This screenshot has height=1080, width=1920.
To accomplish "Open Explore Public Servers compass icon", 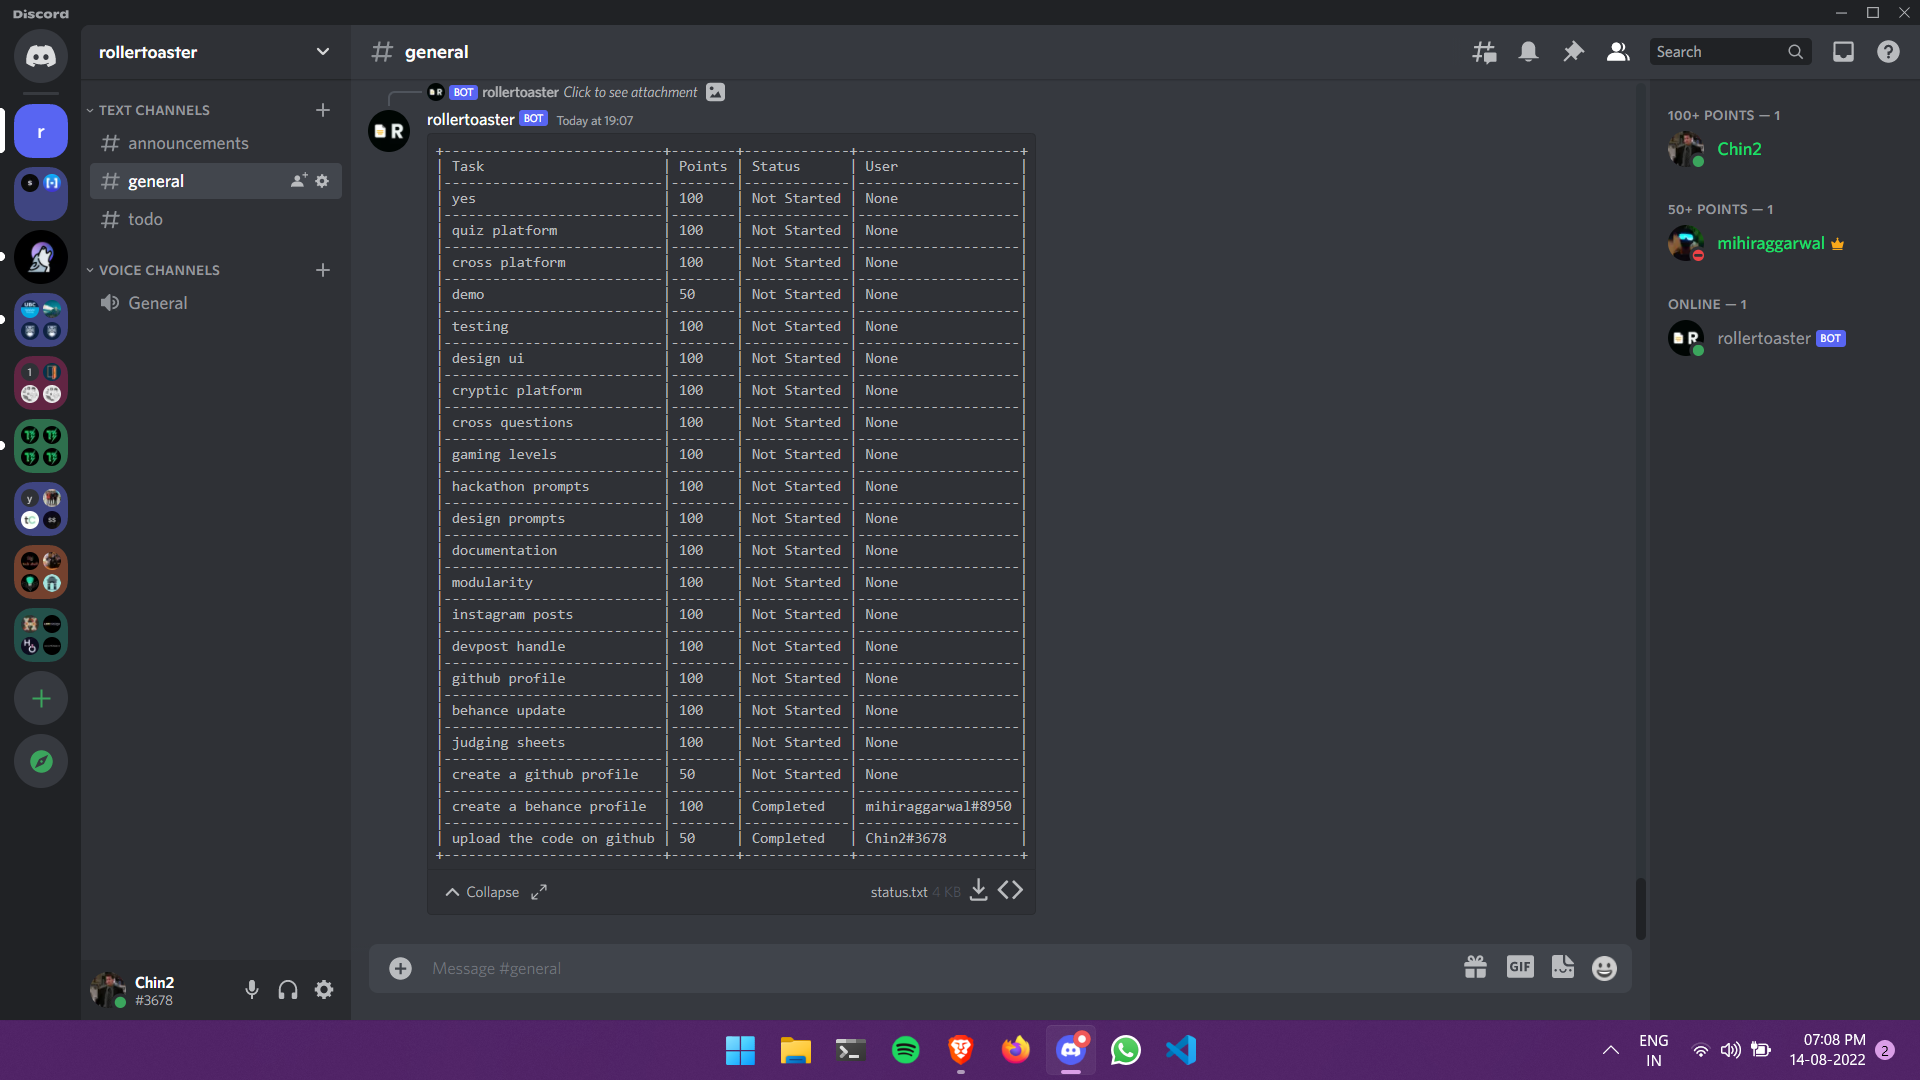I will pyautogui.click(x=41, y=761).
